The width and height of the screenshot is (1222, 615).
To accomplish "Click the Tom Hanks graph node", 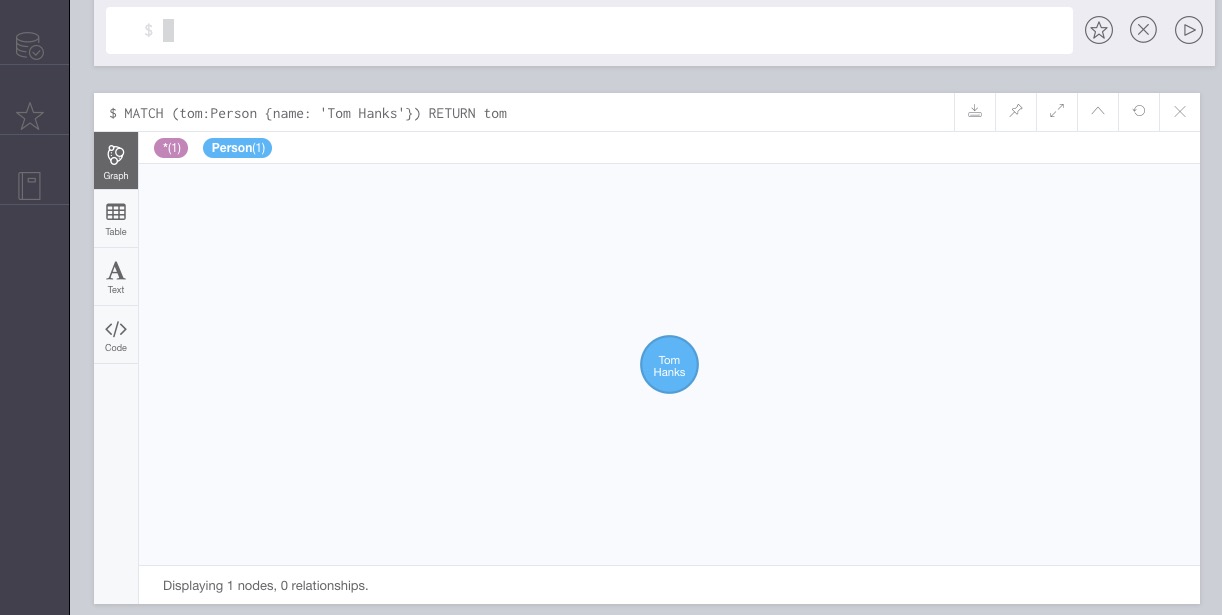I will pos(669,365).
